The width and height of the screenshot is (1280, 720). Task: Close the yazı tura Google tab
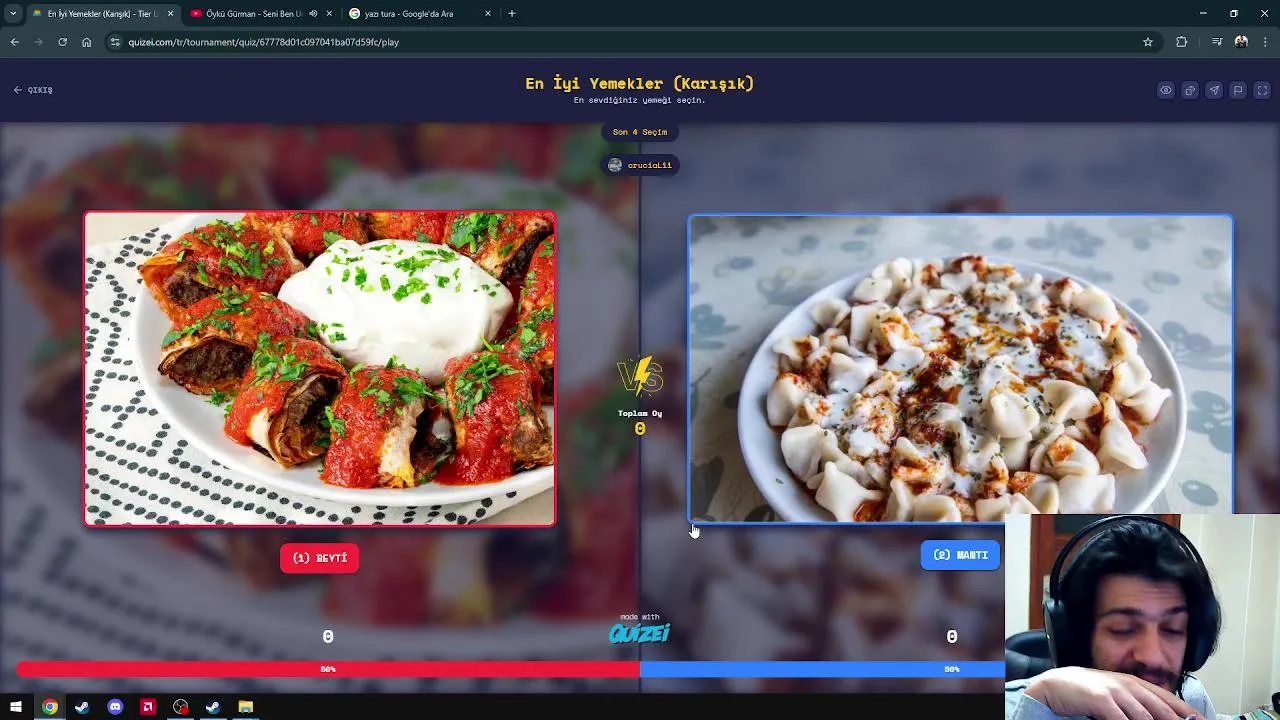(x=488, y=14)
